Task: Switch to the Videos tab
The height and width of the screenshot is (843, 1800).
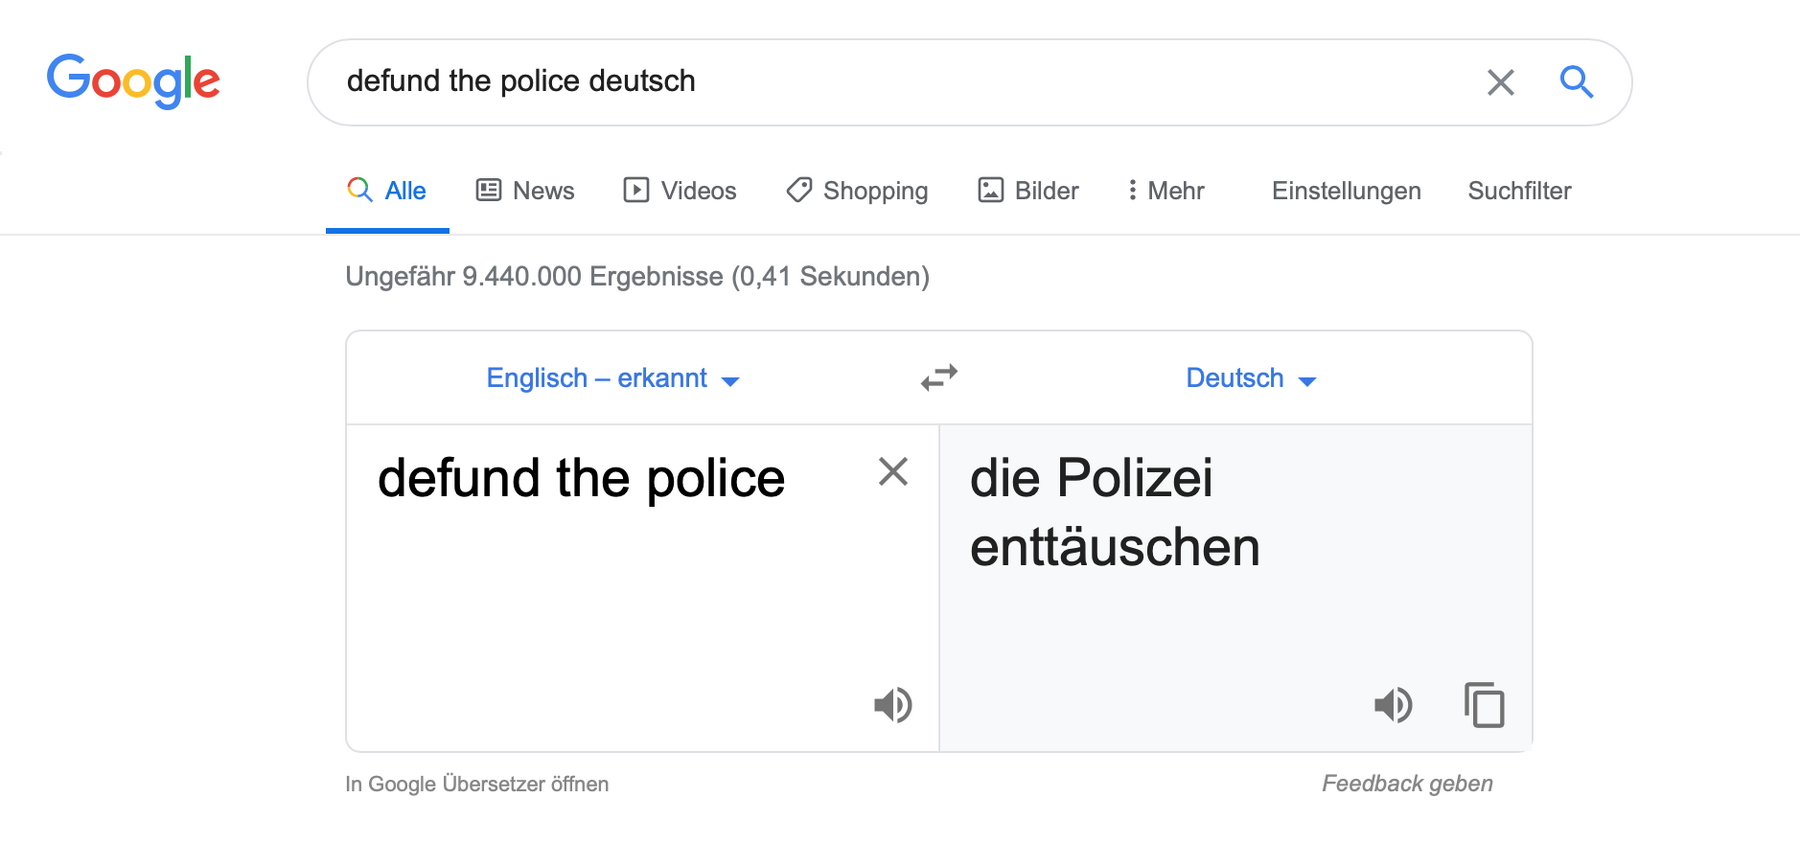Action: (680, 190)
